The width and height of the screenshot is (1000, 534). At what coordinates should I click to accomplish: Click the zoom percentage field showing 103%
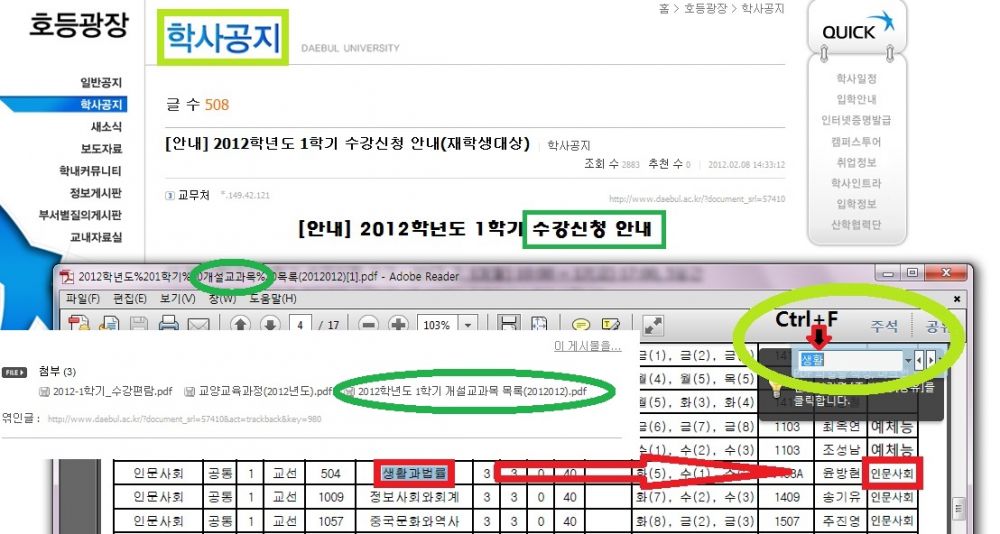coord(438,324)
